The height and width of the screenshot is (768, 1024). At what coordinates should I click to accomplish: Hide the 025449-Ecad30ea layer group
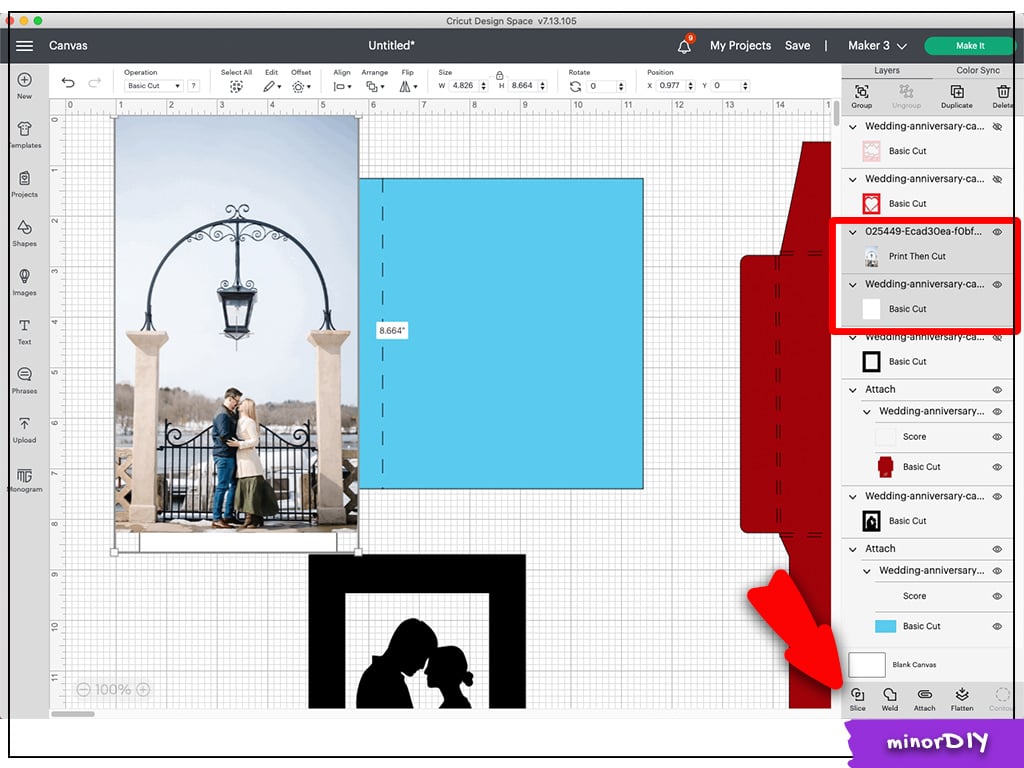click(x=997, y=232)
